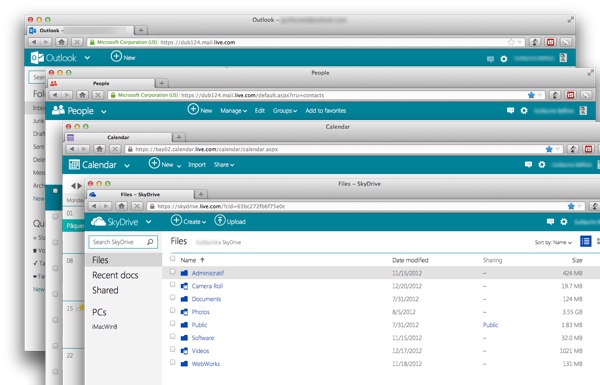The image size is (600, 385).
Task: Check the Camera Roll folder checkbox
Action: 173,285
